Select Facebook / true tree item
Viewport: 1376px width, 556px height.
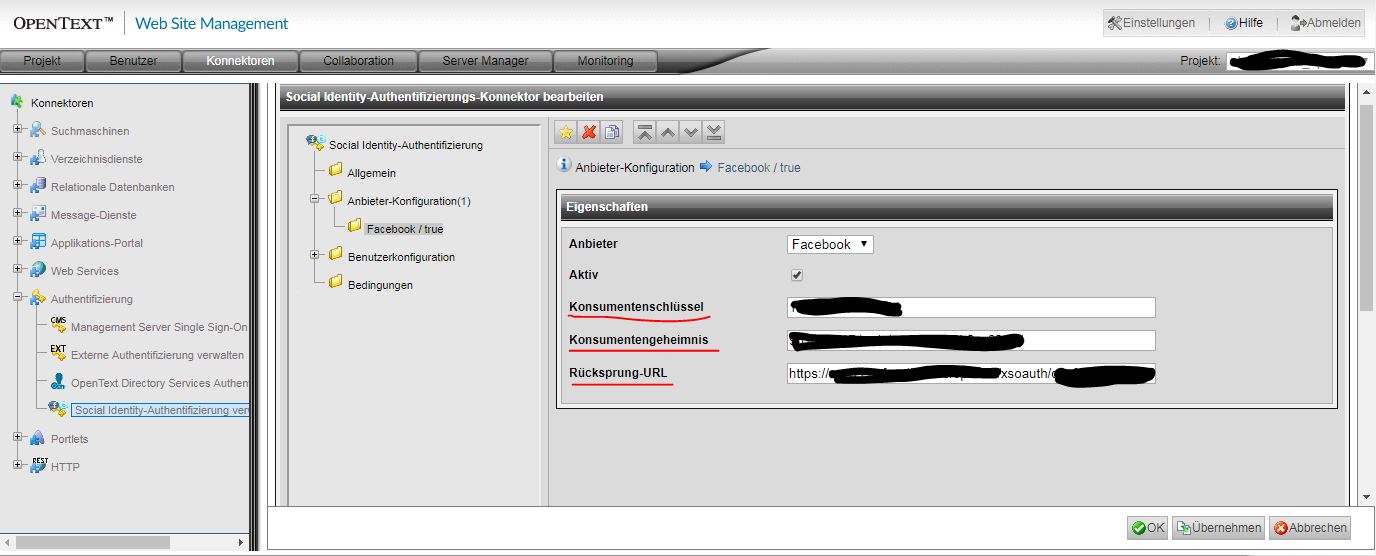[404, 229]
